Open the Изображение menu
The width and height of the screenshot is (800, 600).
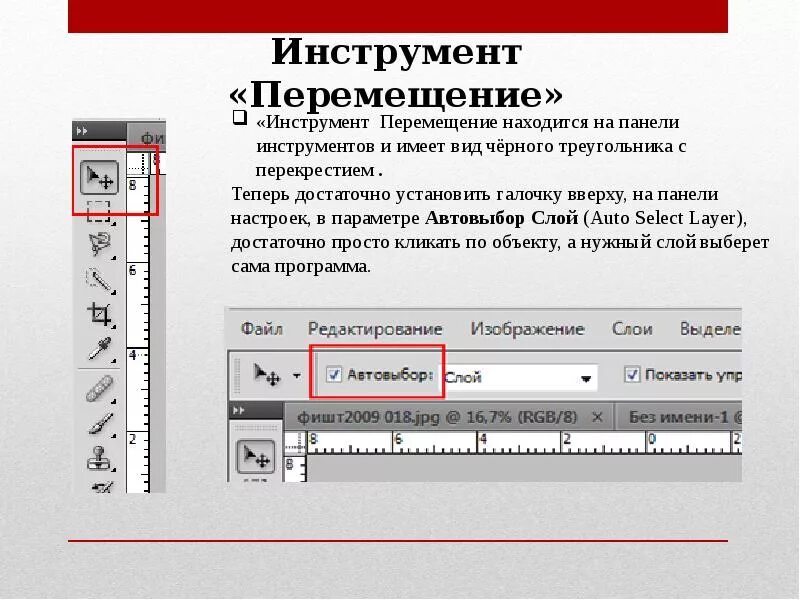pos(527,329)
